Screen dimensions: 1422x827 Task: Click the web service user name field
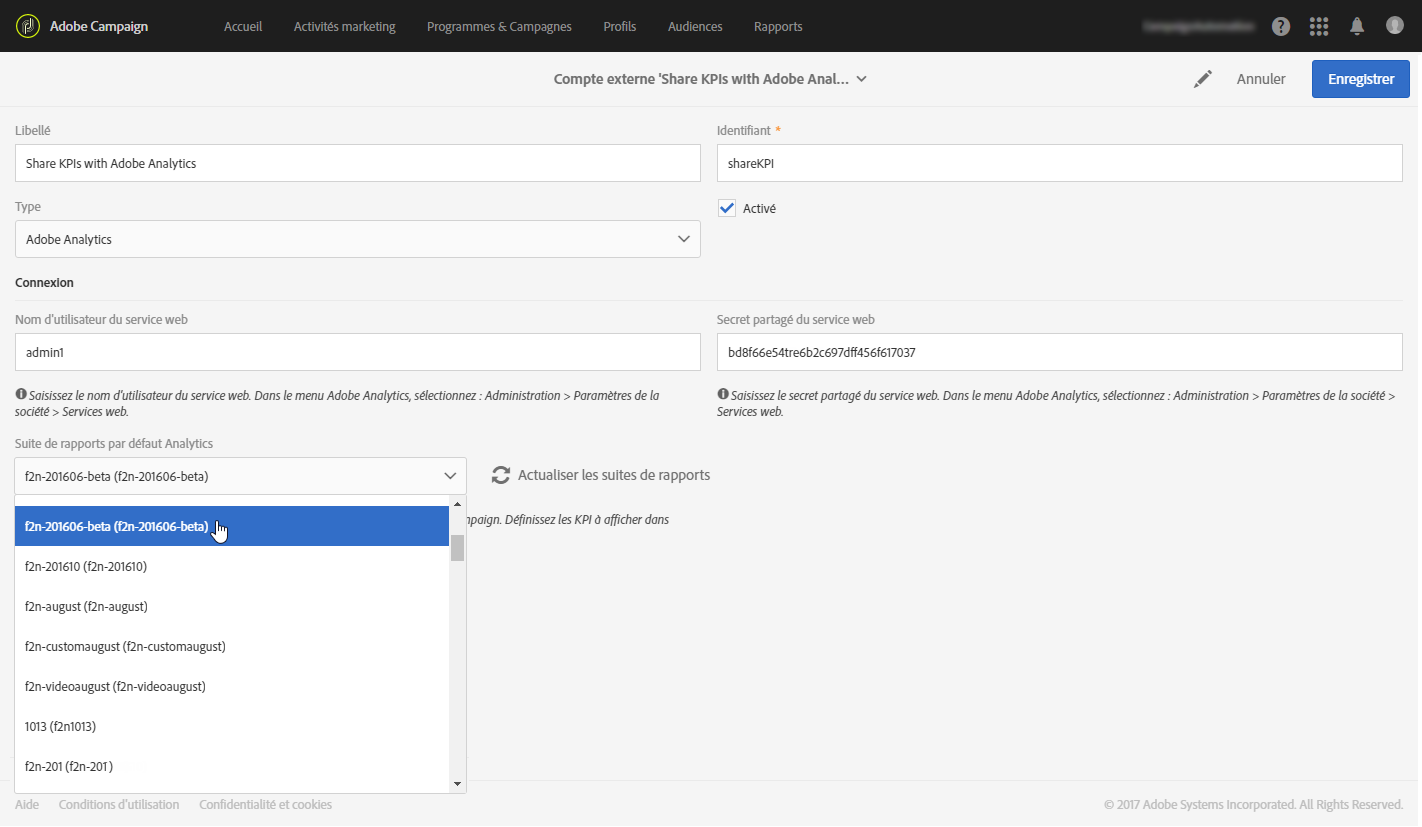point(358,352)
